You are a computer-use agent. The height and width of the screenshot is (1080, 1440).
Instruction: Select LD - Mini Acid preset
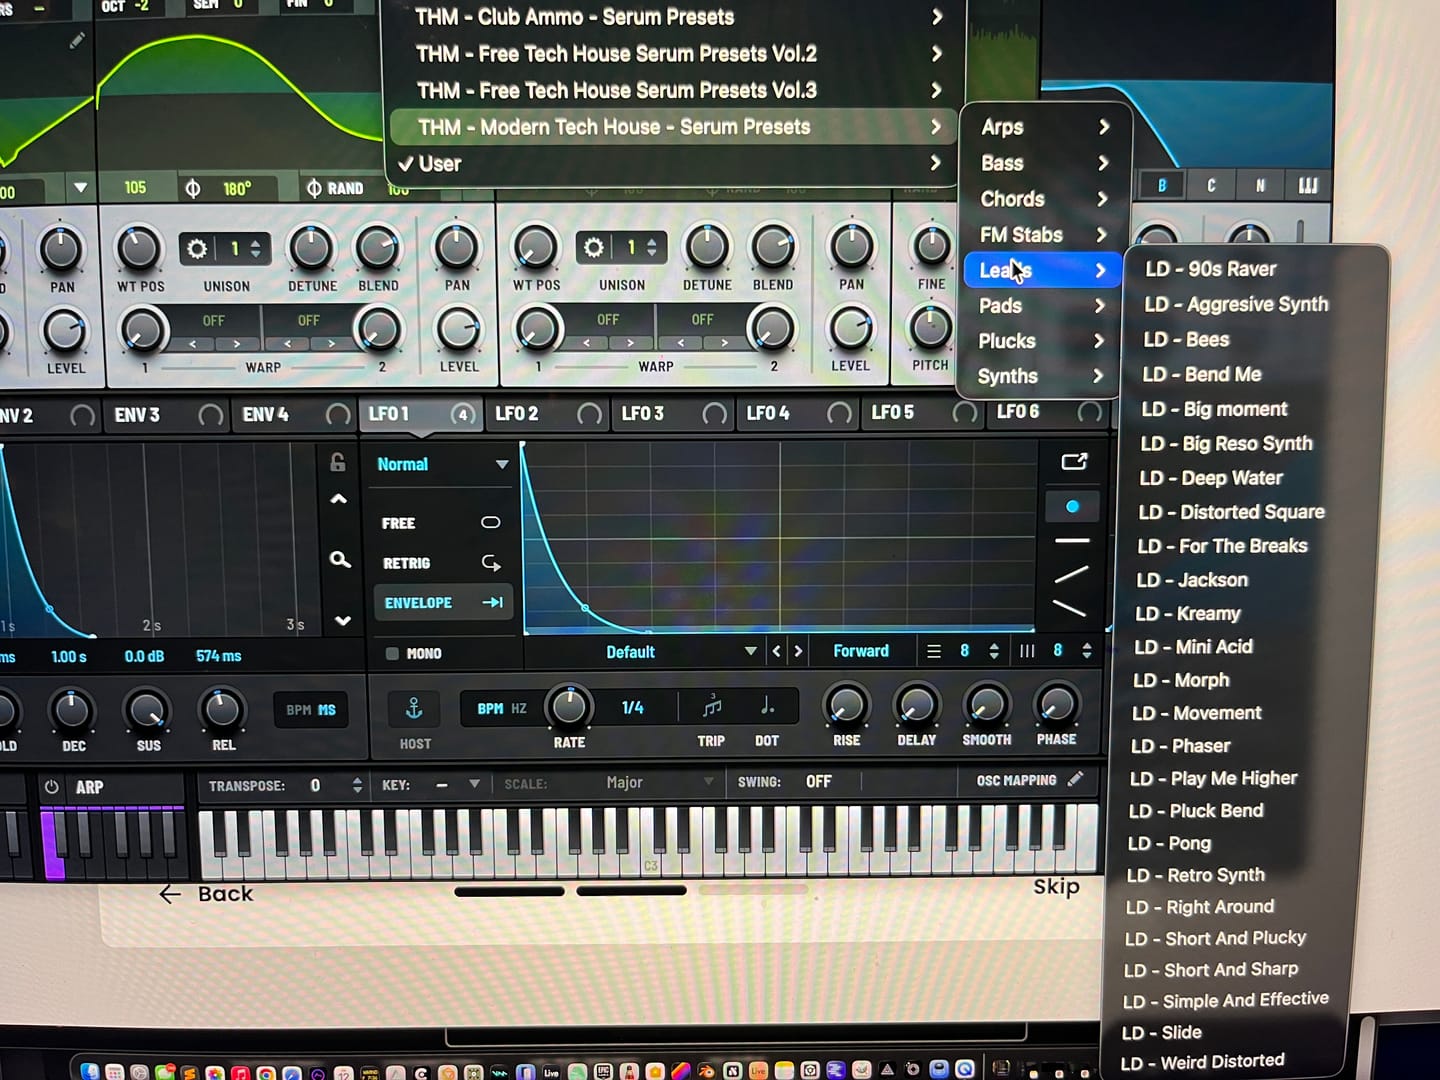tap(1193, 647)
